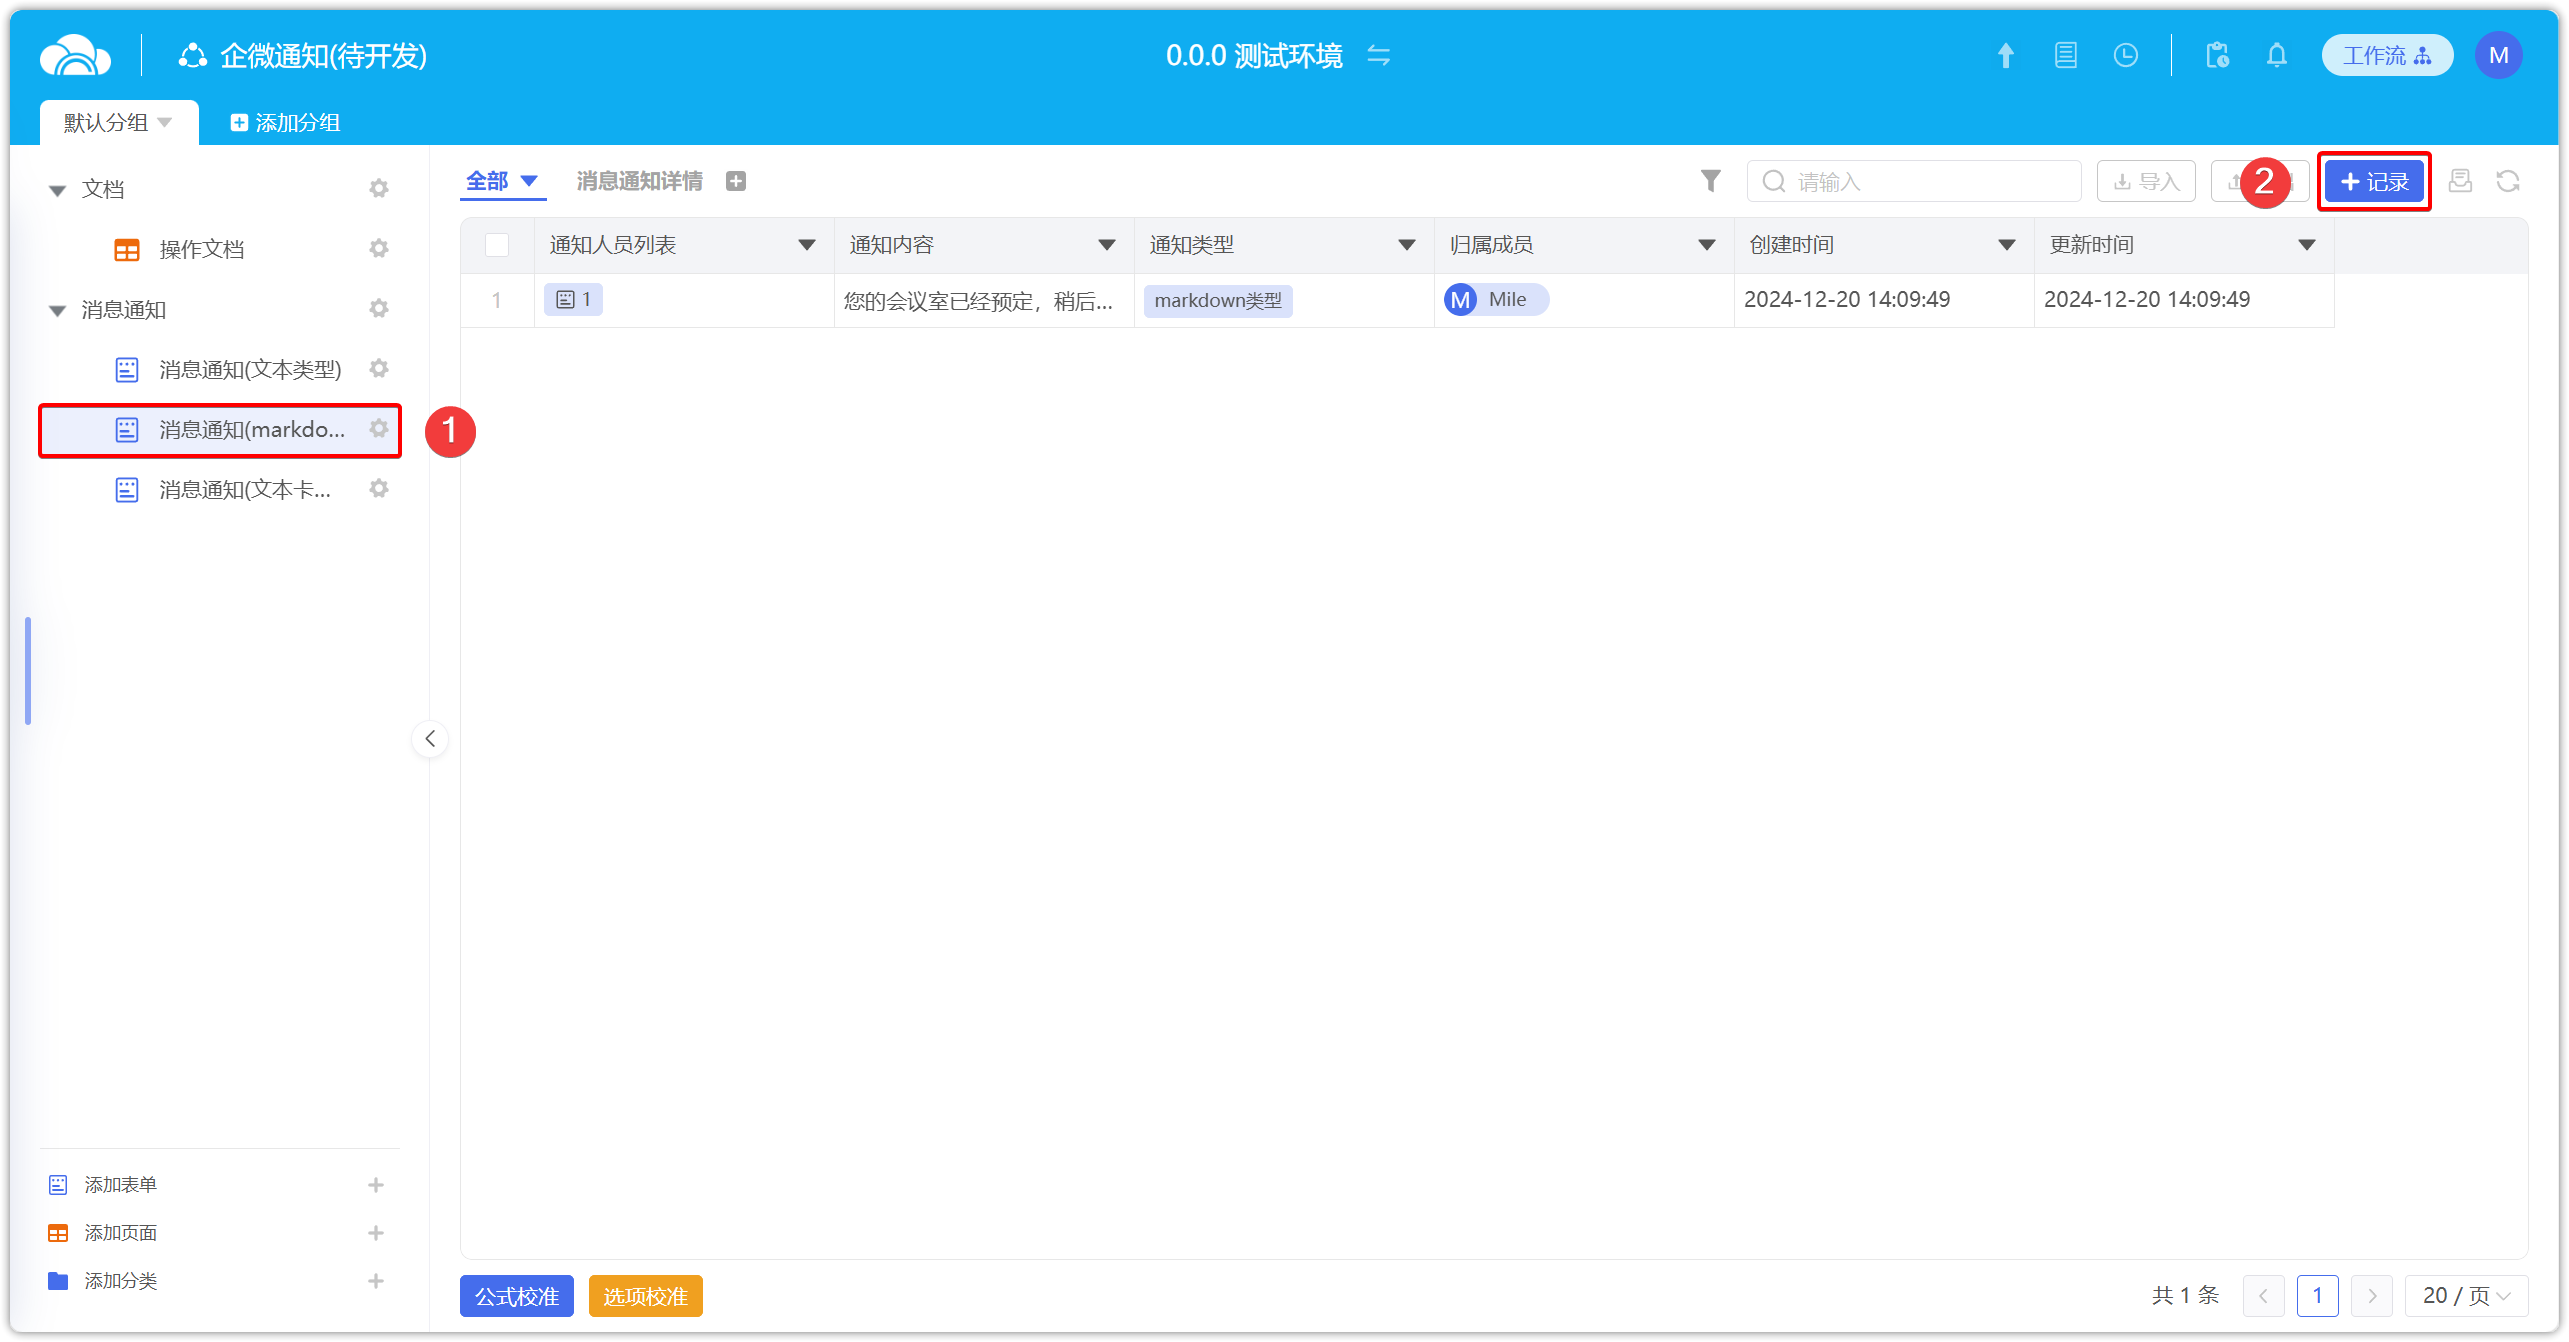Click the markdown类型 tag cell
The width and height of the screenshot is (2569, 1342).
tap(1217, 300)
